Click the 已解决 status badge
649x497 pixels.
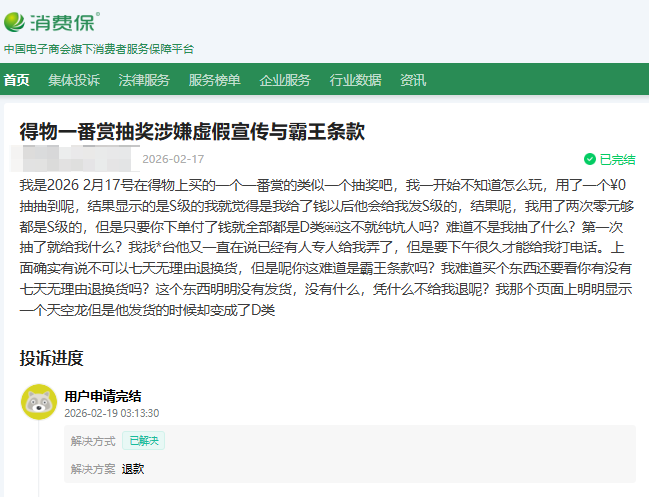(x=143, y=441)
